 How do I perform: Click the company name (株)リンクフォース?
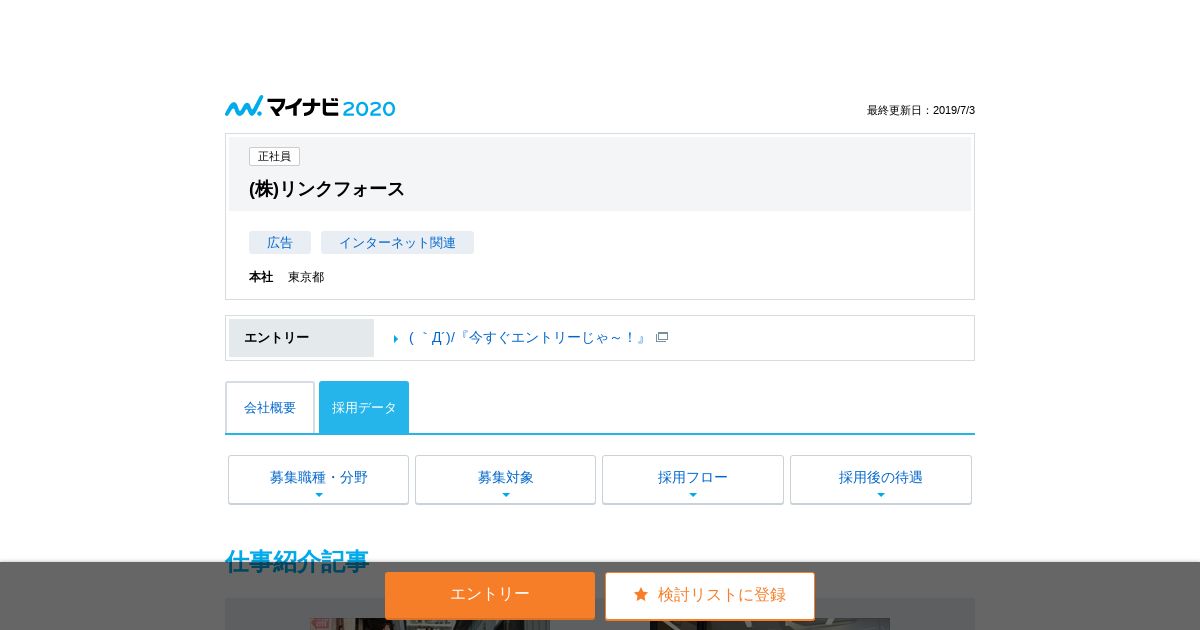pos(327,189)
